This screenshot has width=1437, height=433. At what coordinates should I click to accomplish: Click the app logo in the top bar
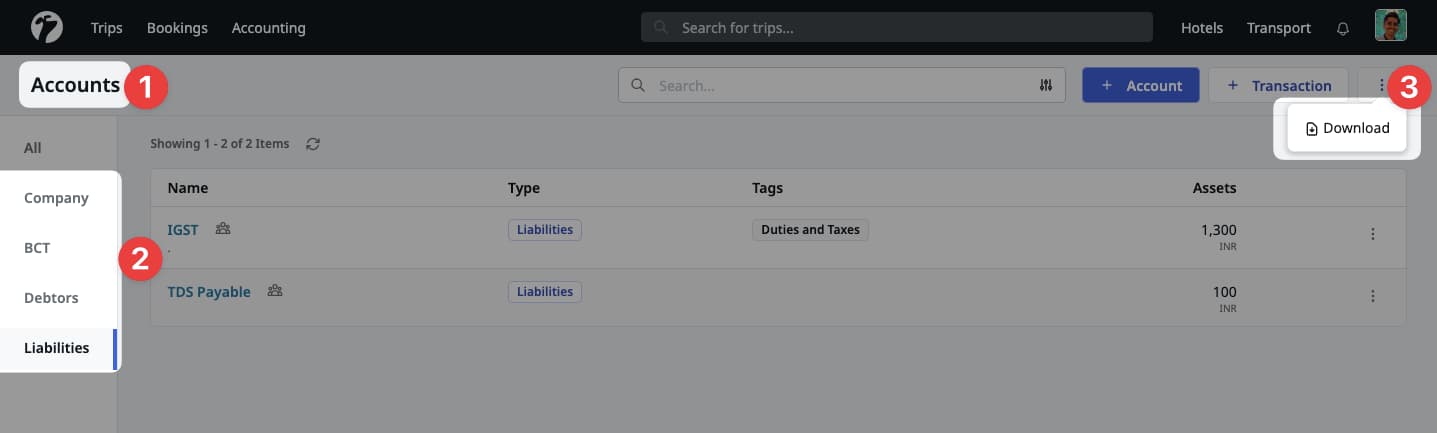[x=47, y=27]
